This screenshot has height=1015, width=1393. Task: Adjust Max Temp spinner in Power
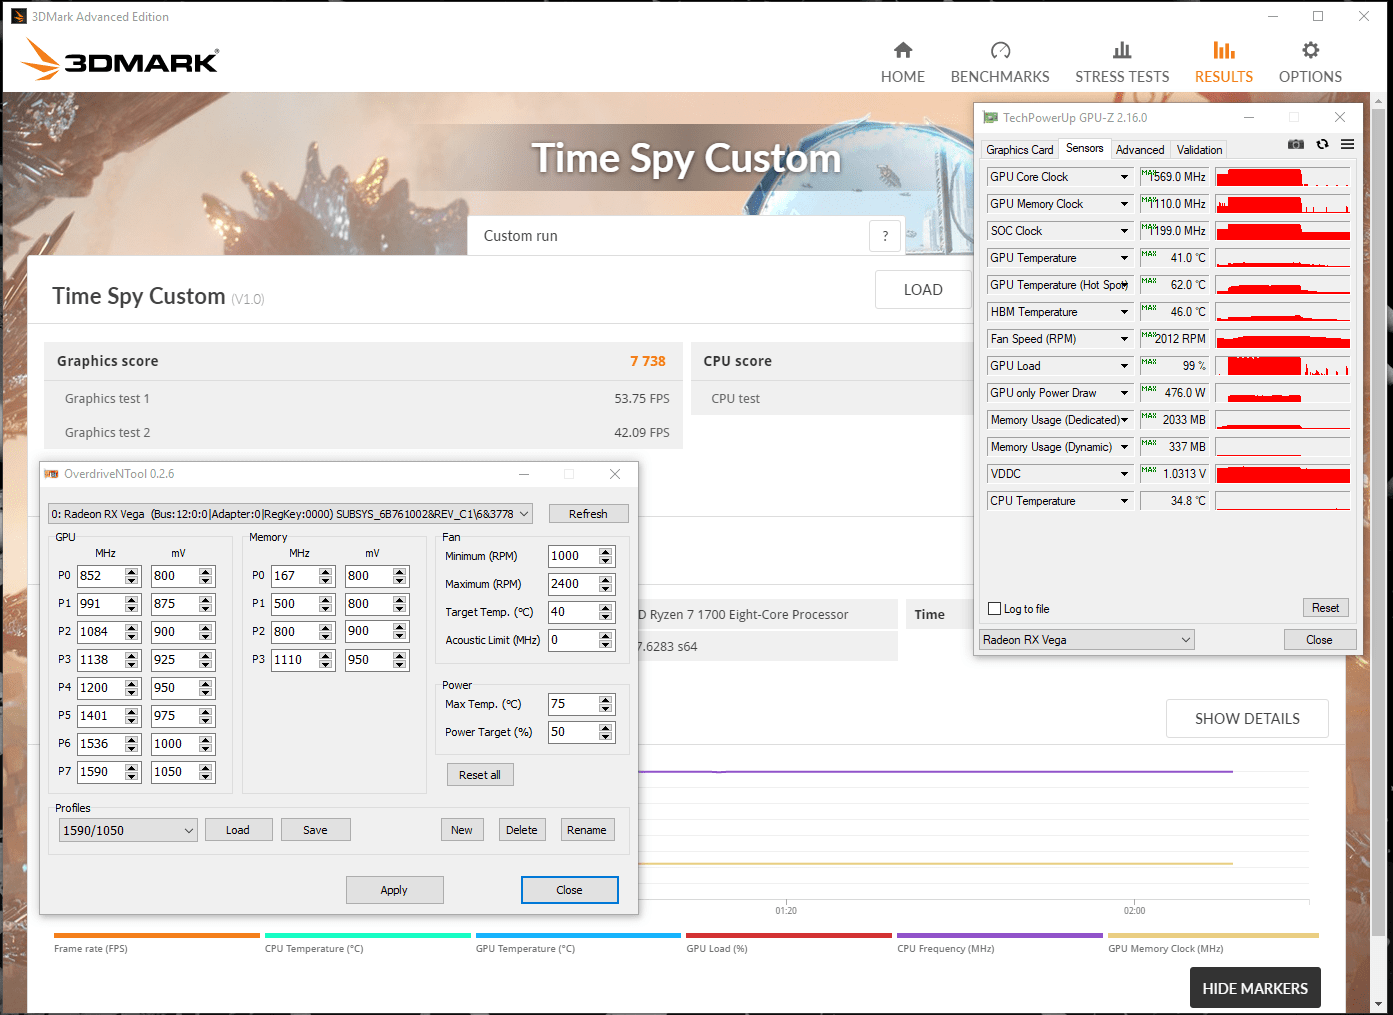[x=606, y=704]
